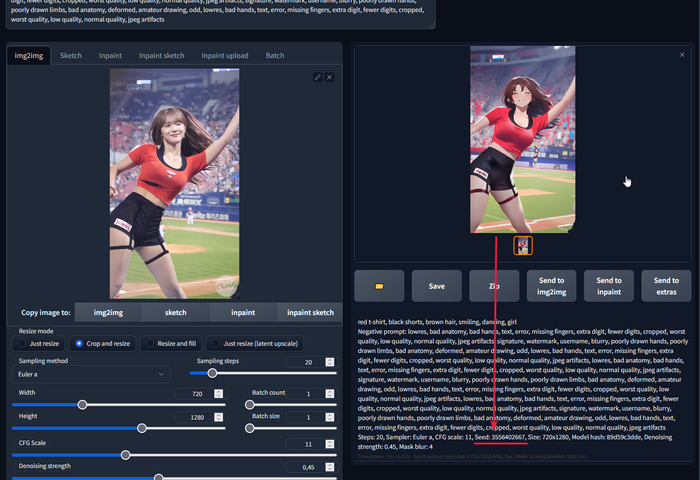Copy image to inpaint
700x480 pixels.
235,312
